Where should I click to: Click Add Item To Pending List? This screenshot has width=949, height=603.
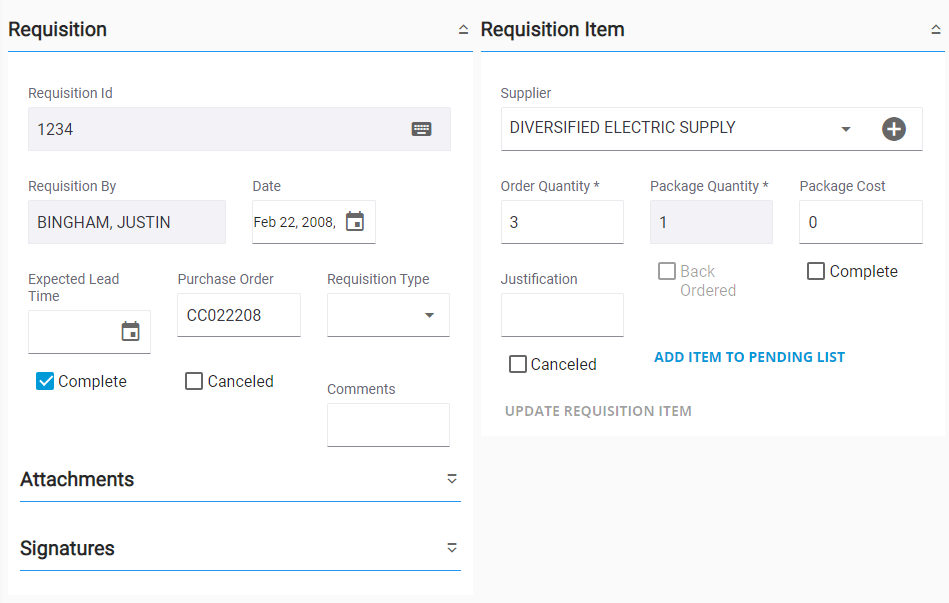pyautogui.click(x=749, y=357)
